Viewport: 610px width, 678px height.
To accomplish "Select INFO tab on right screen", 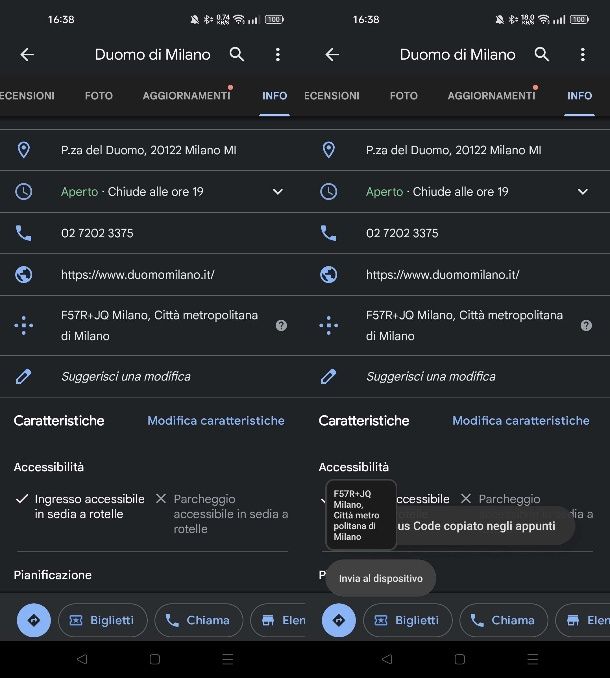I will pos(580,96).
